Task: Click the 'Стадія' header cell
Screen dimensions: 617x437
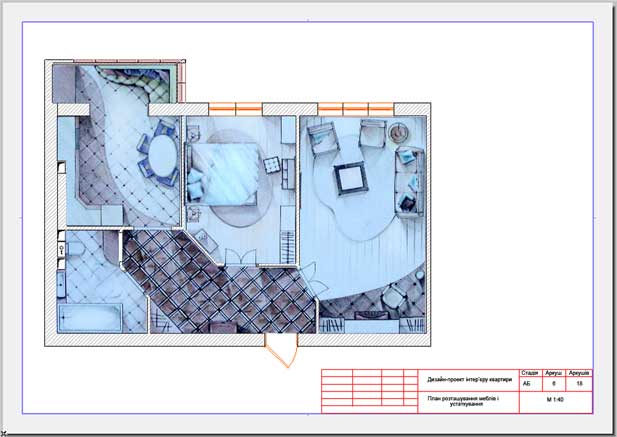Action: click(x=530, y=372)
